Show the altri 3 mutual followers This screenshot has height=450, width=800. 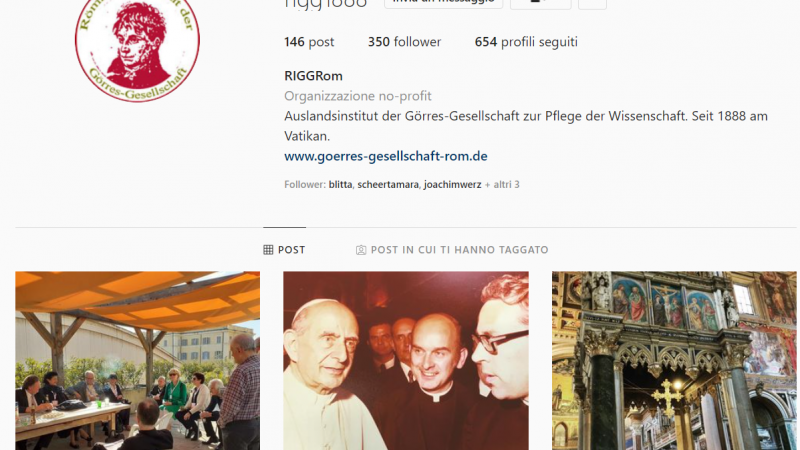coord(502,185)
